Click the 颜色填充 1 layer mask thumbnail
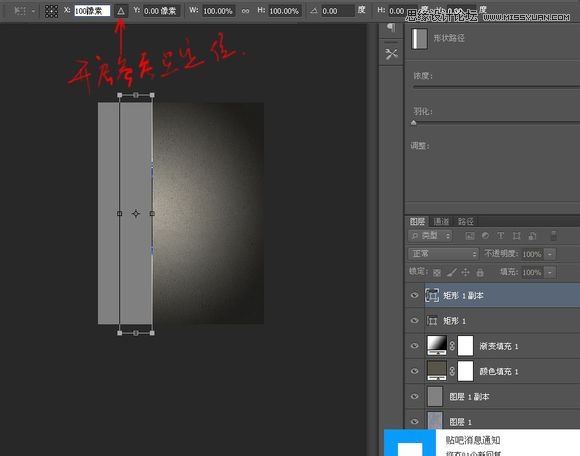580x456 pixels. click(x=465, y=371)
